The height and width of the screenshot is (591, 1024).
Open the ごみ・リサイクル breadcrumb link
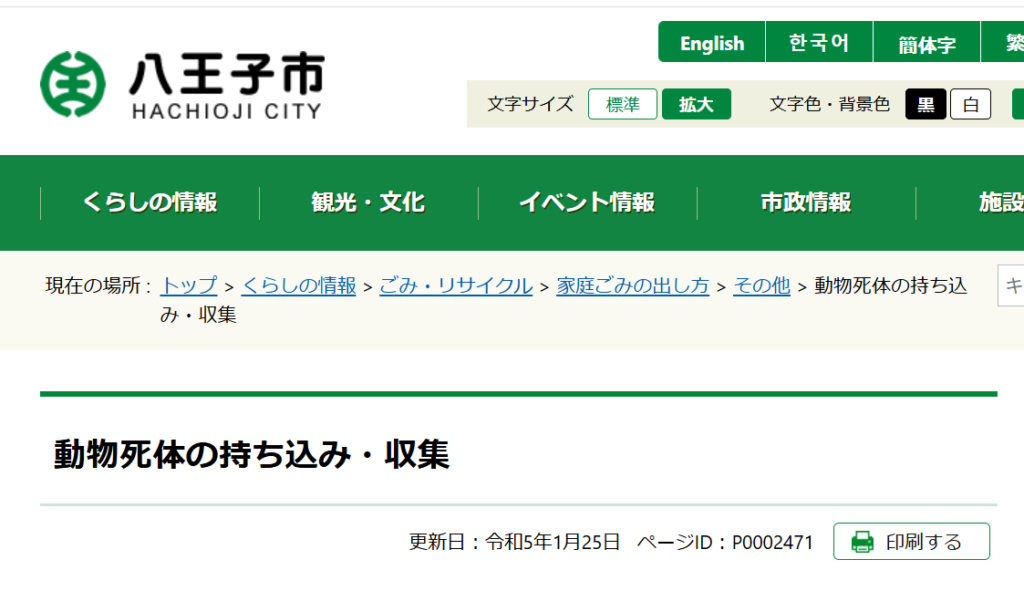(456, 286)
